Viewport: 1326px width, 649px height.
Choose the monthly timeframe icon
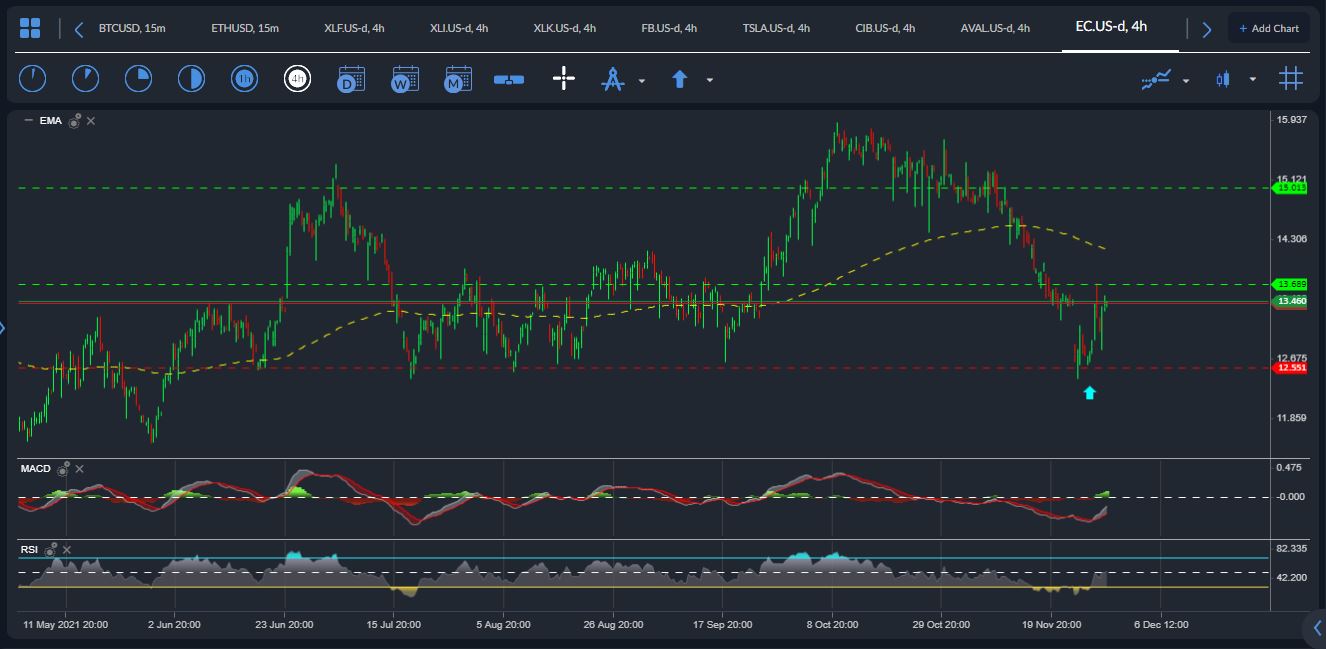(x=458, y=79)
